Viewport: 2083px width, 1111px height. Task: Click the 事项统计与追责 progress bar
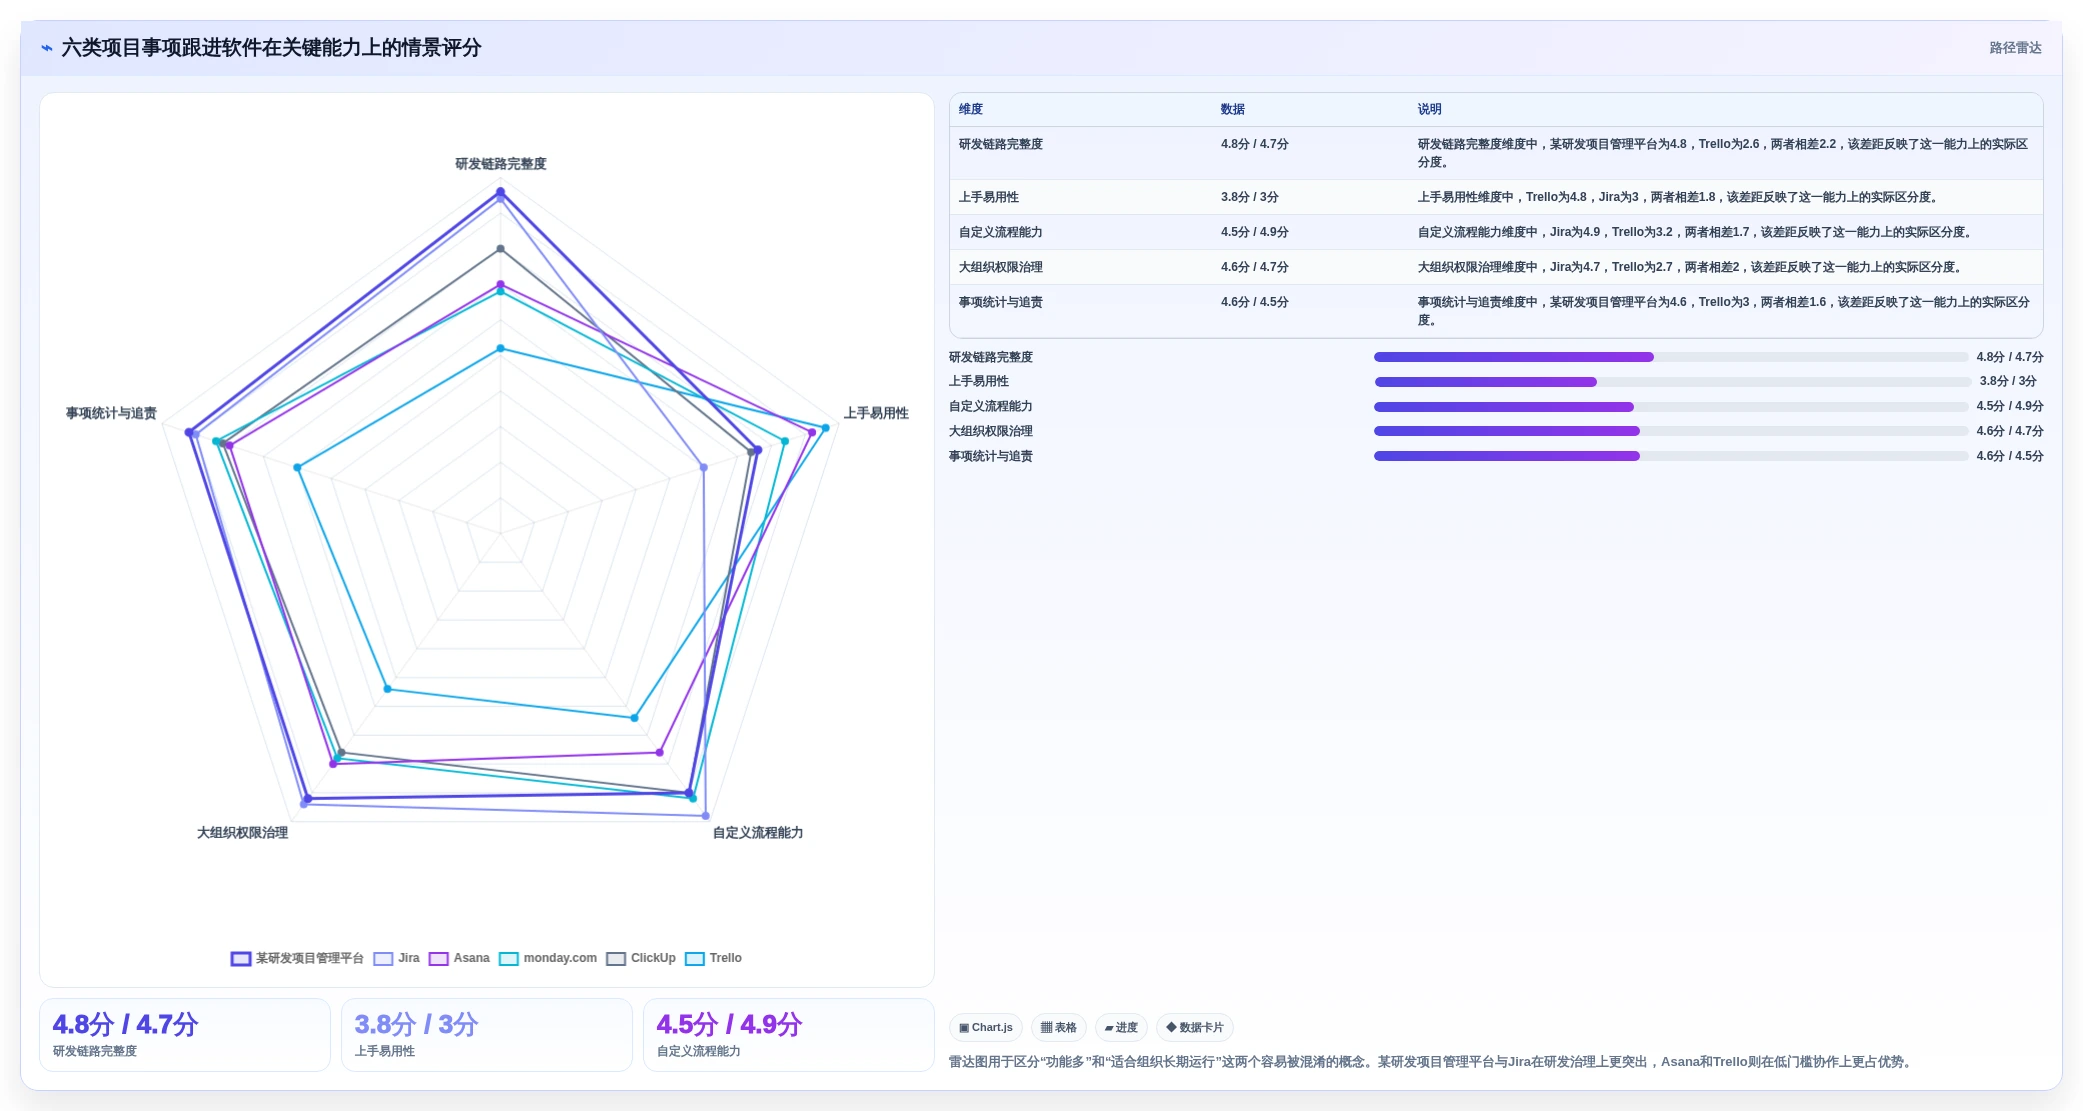[1671, 456]
